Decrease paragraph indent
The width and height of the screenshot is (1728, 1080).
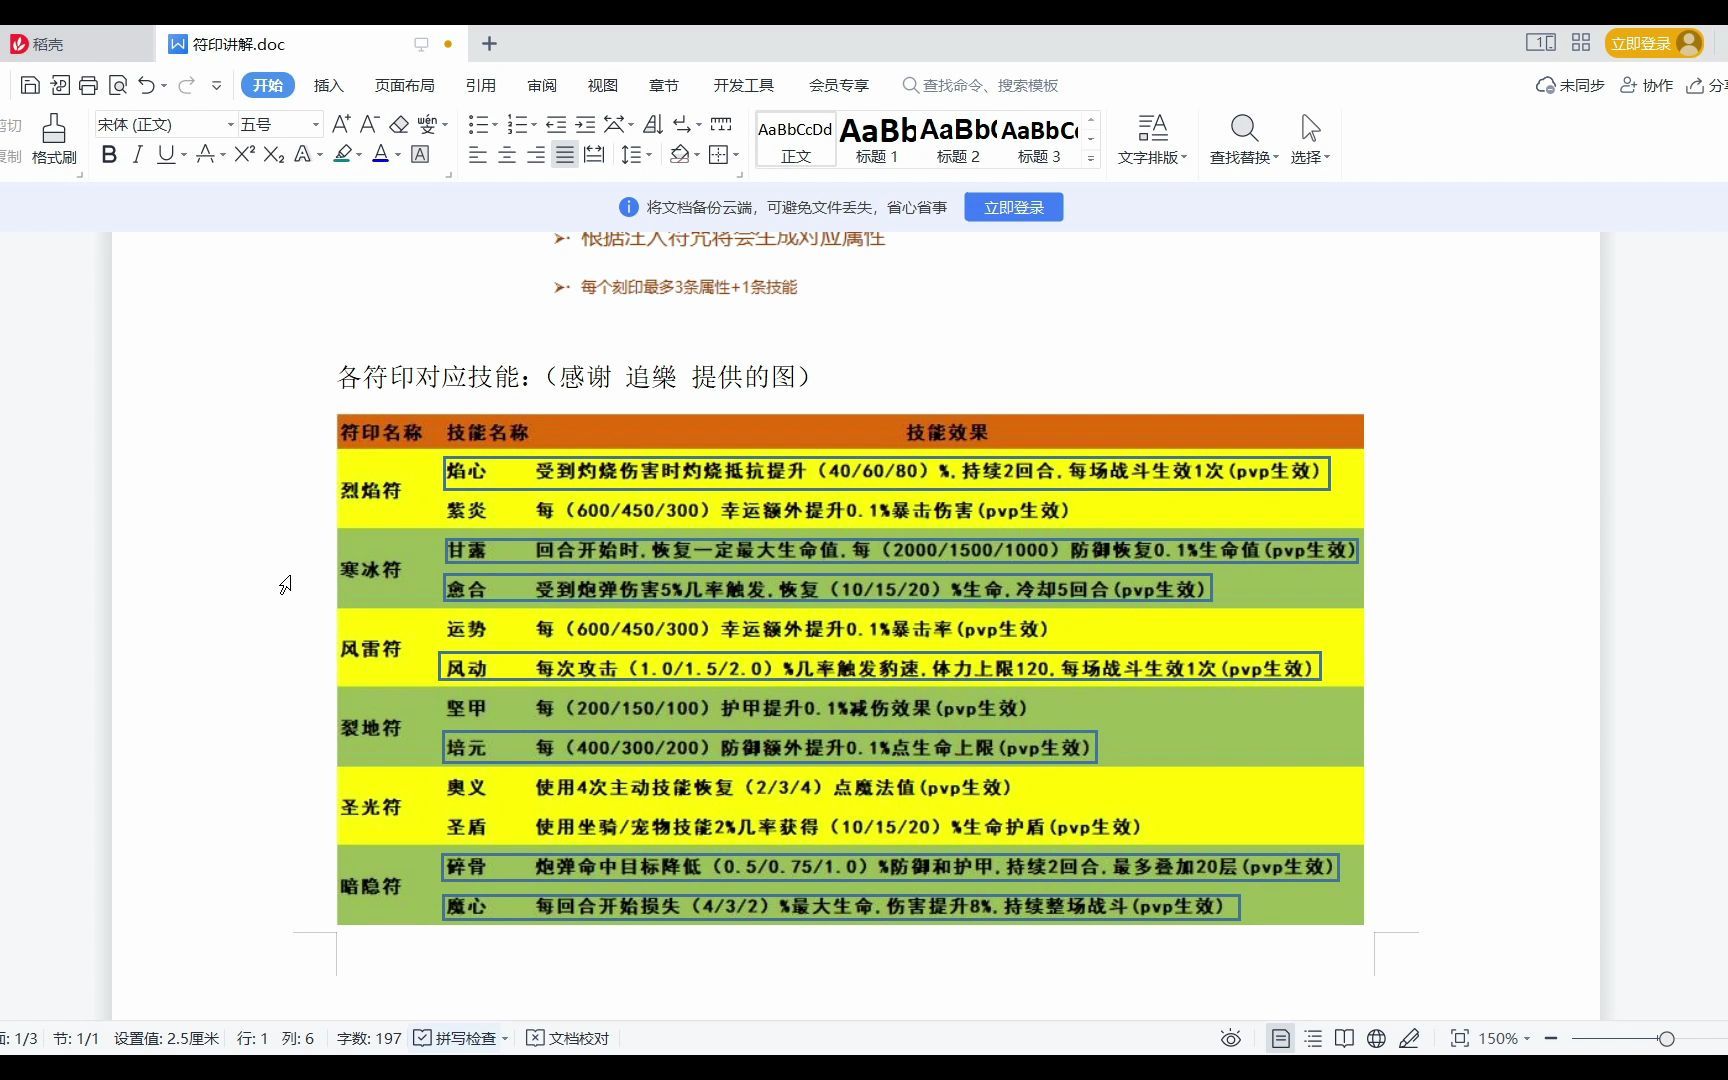pos(556,124)
